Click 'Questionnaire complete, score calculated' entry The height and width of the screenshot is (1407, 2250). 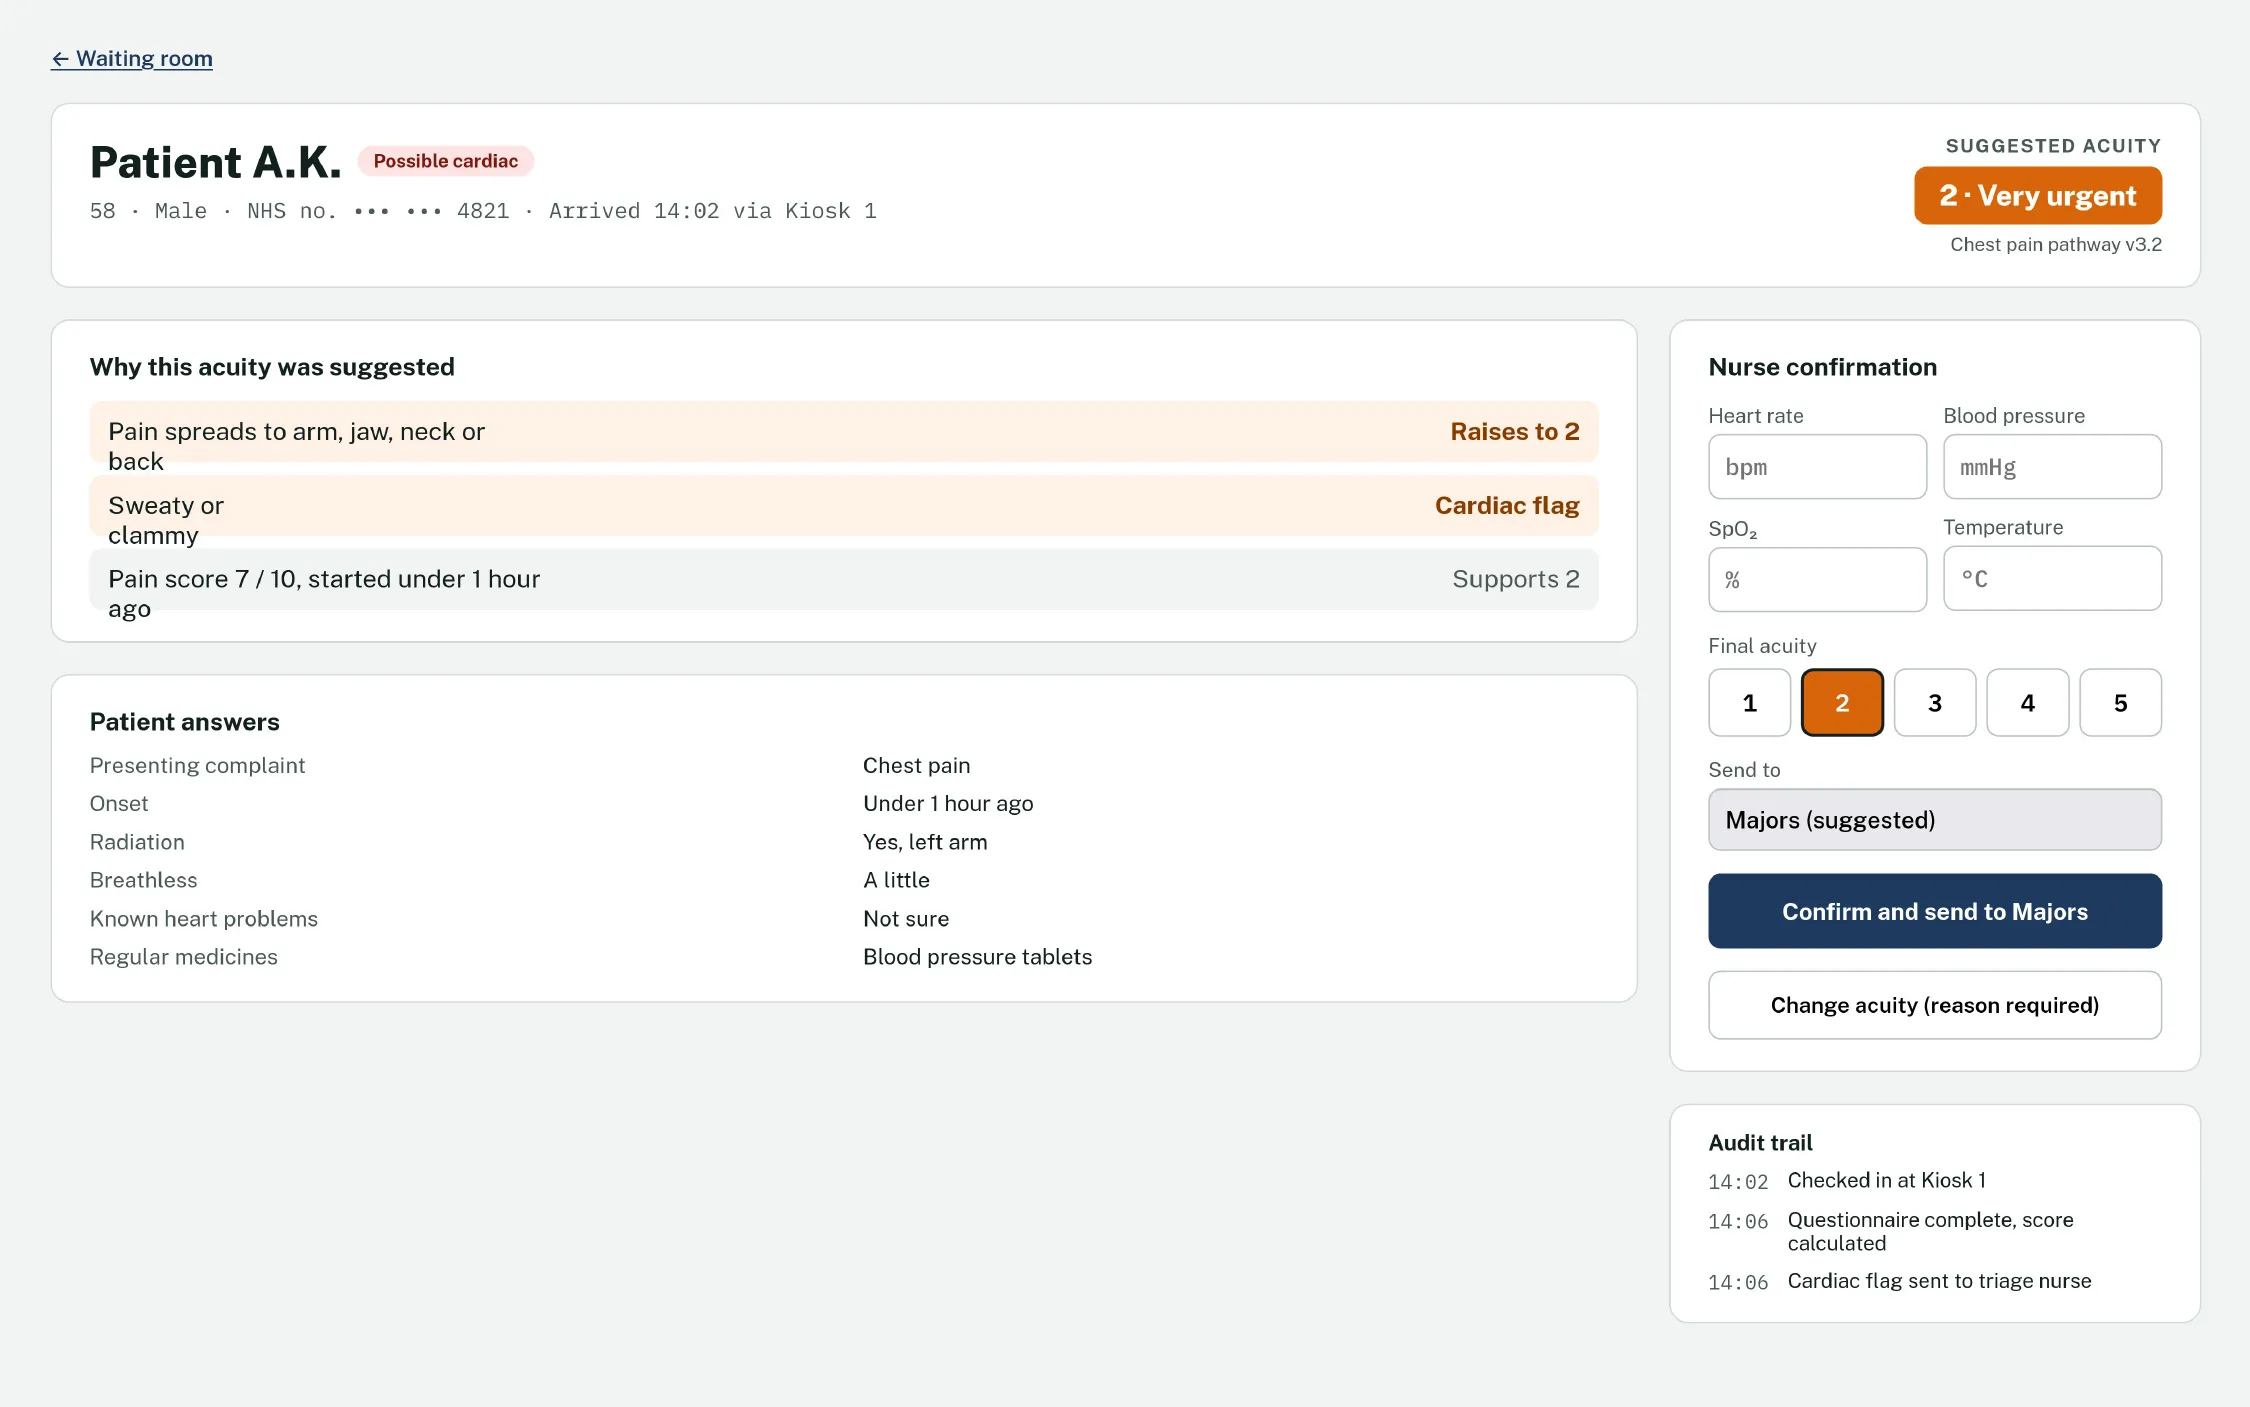[x=1930, y=1232]
